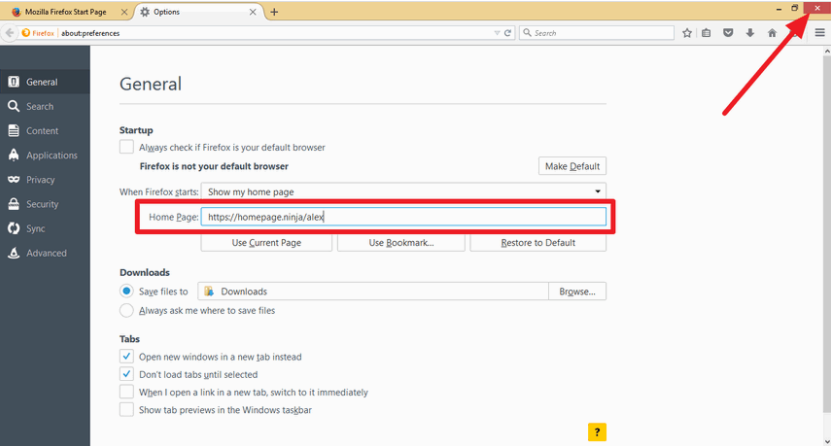Image resolution: width=831 pixels, height=446 pixels.
Task: Close the Mozilla Firefox Start Page tab
Action: click(x=124, y=12)
